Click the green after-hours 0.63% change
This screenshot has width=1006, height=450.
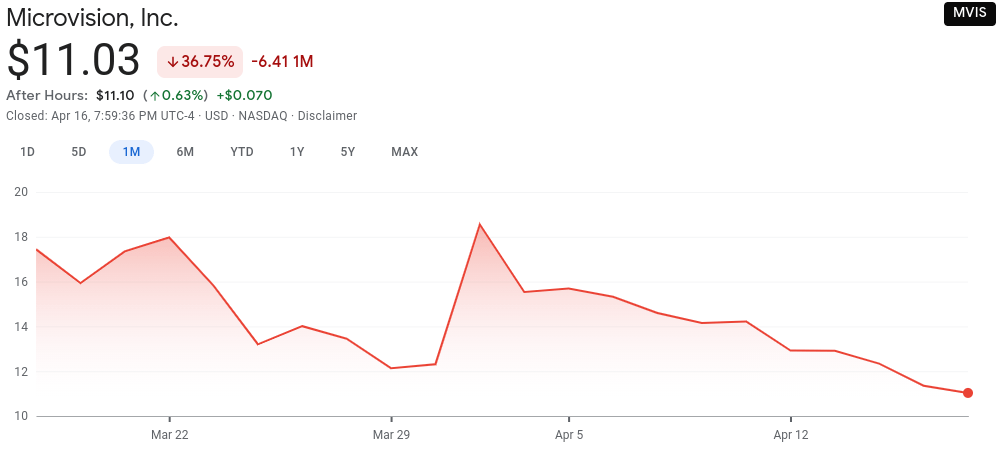(176, 95)
